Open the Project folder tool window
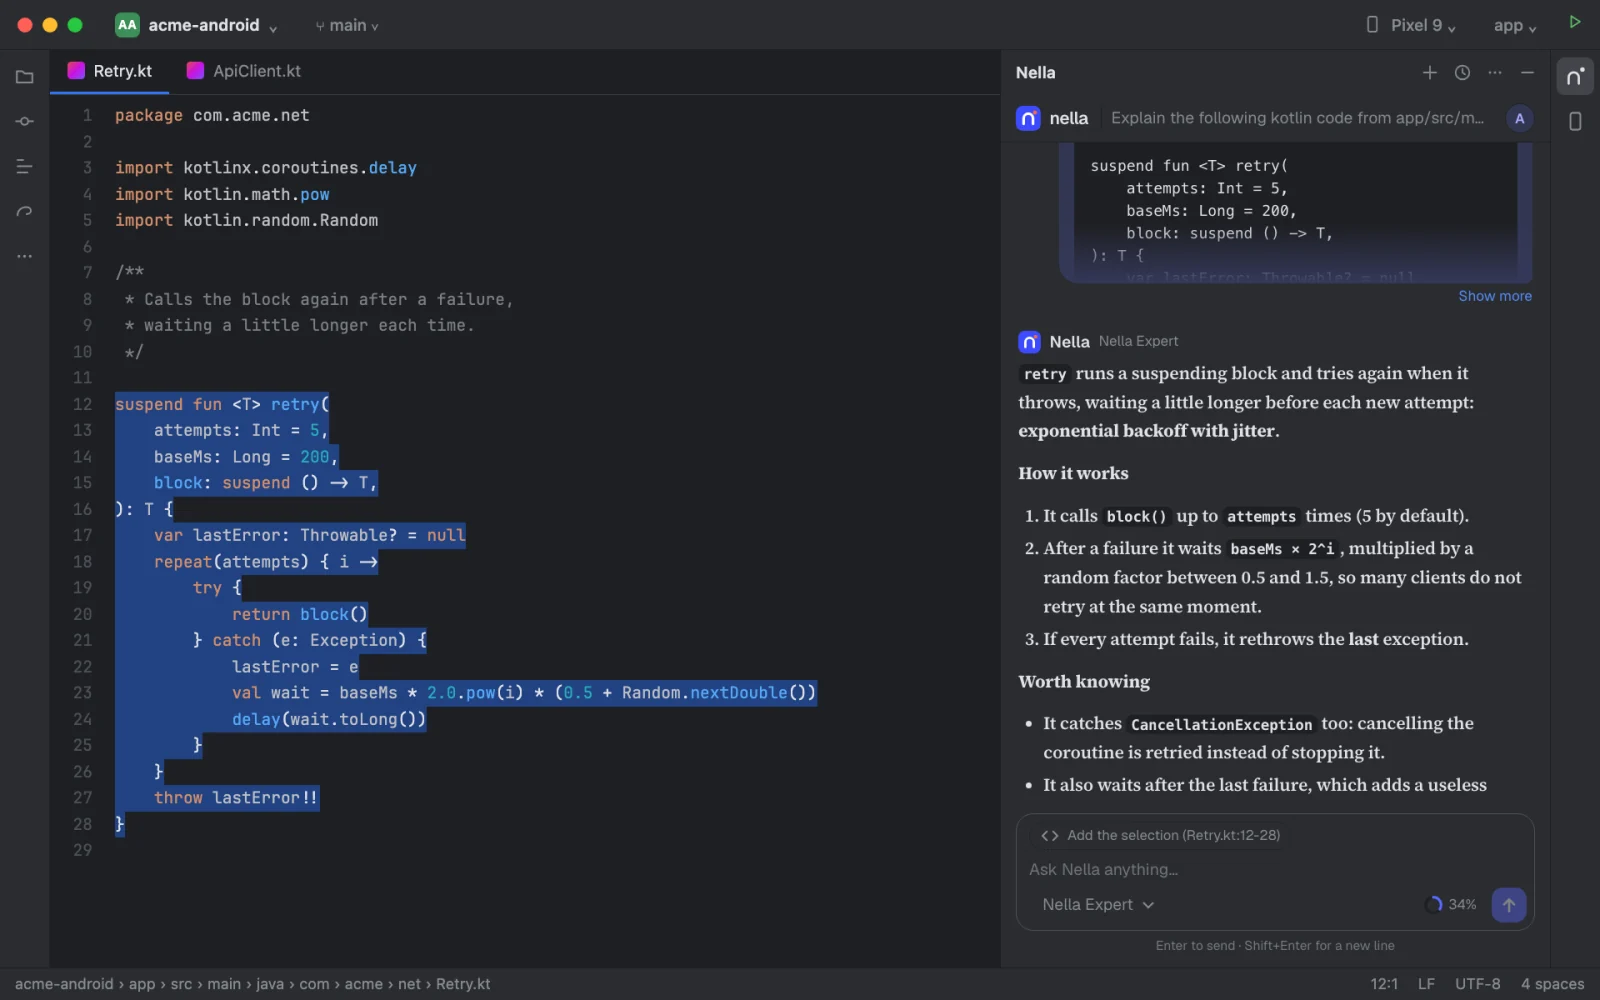This screenshot has width=1600, height=1000. point(25,77)
